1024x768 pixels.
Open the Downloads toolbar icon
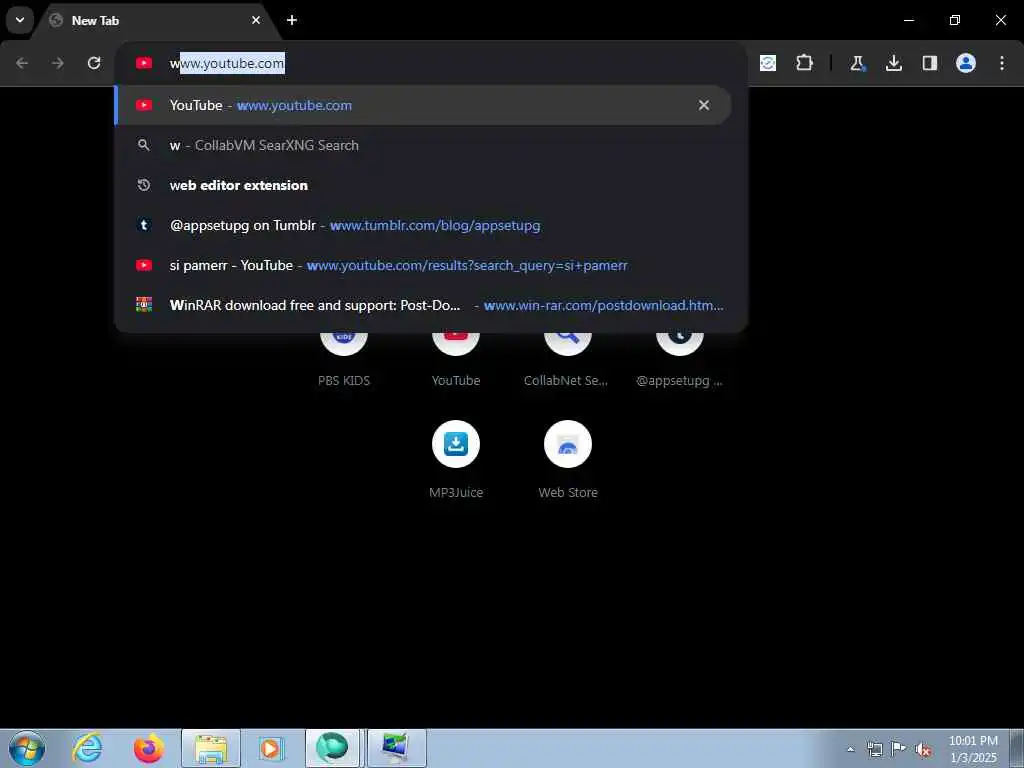click(893, 63)
